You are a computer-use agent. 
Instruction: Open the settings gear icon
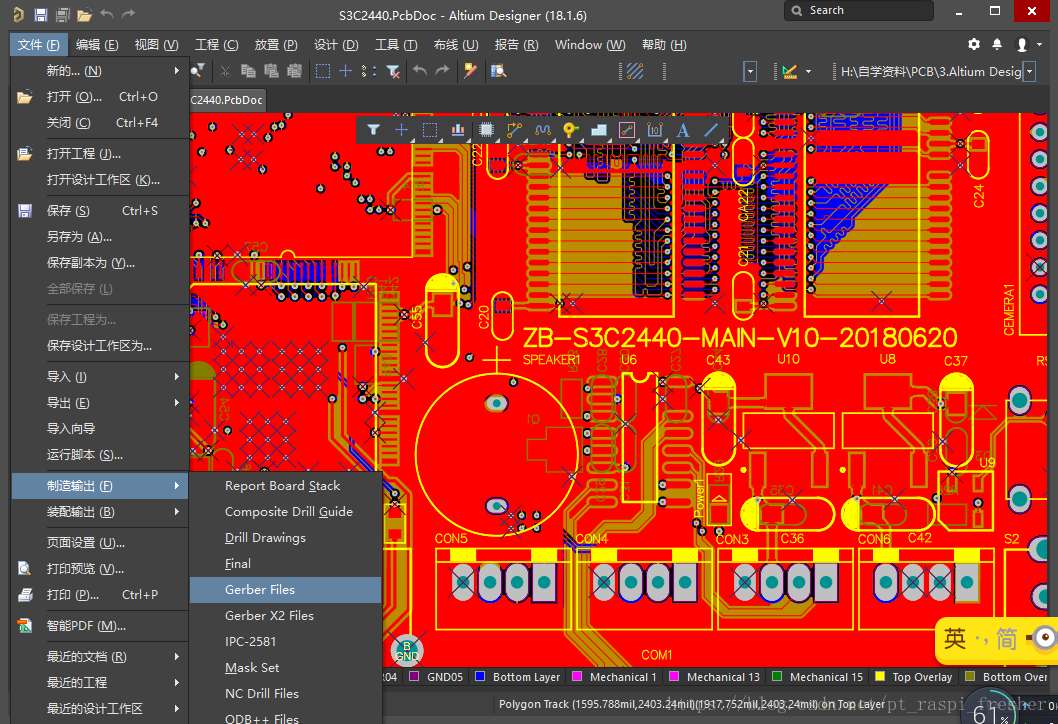(974, 44)
